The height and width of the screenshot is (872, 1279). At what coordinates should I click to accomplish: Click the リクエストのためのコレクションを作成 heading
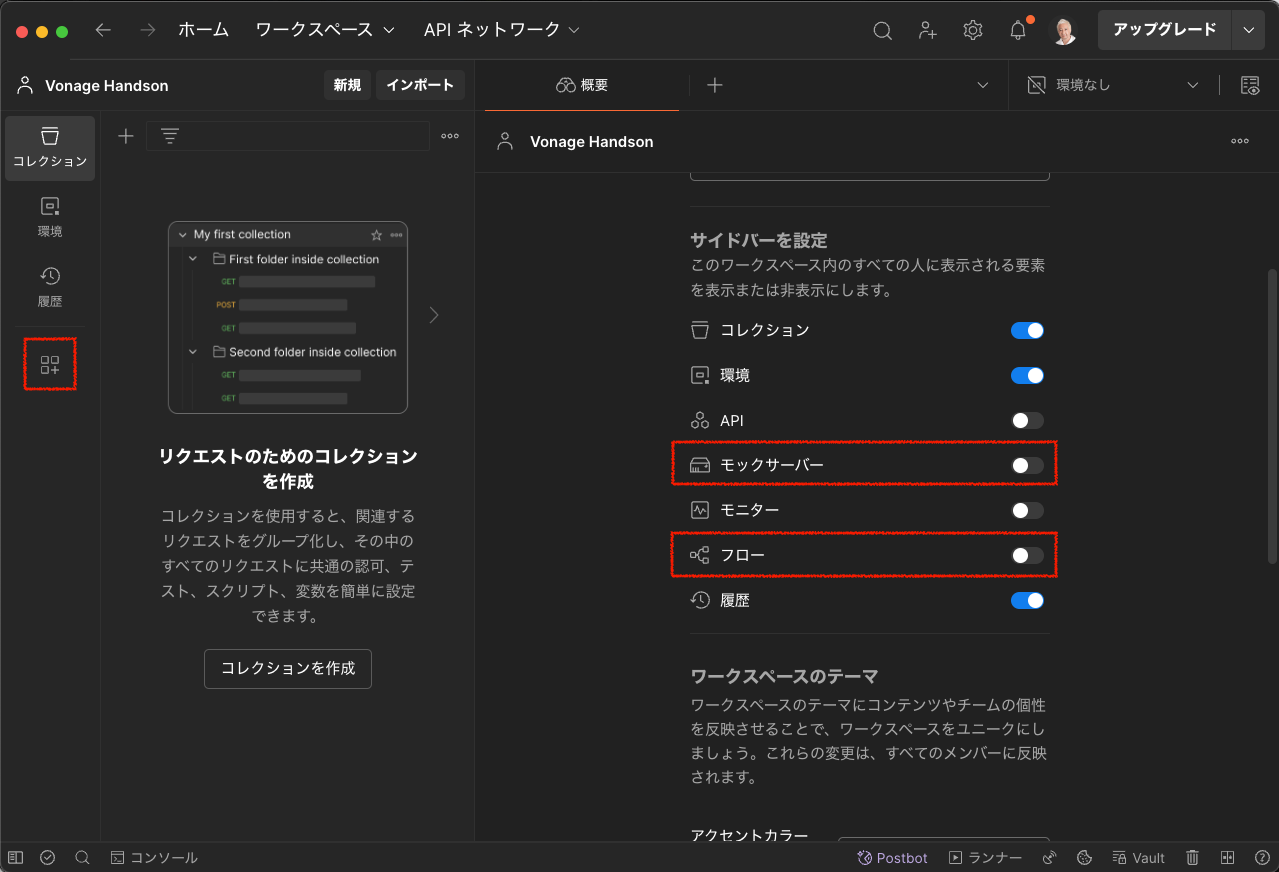pos(288,469)
